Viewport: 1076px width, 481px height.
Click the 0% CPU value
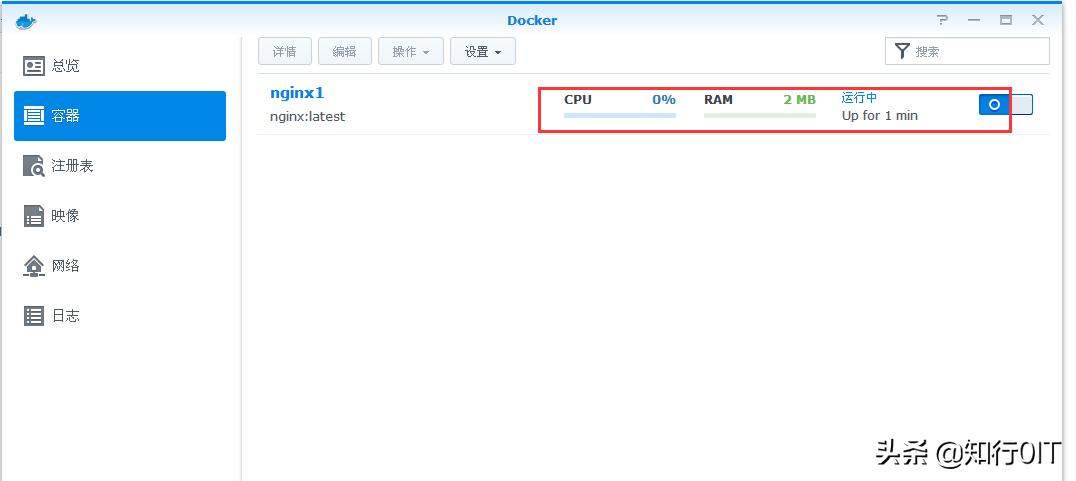[664, 99]
